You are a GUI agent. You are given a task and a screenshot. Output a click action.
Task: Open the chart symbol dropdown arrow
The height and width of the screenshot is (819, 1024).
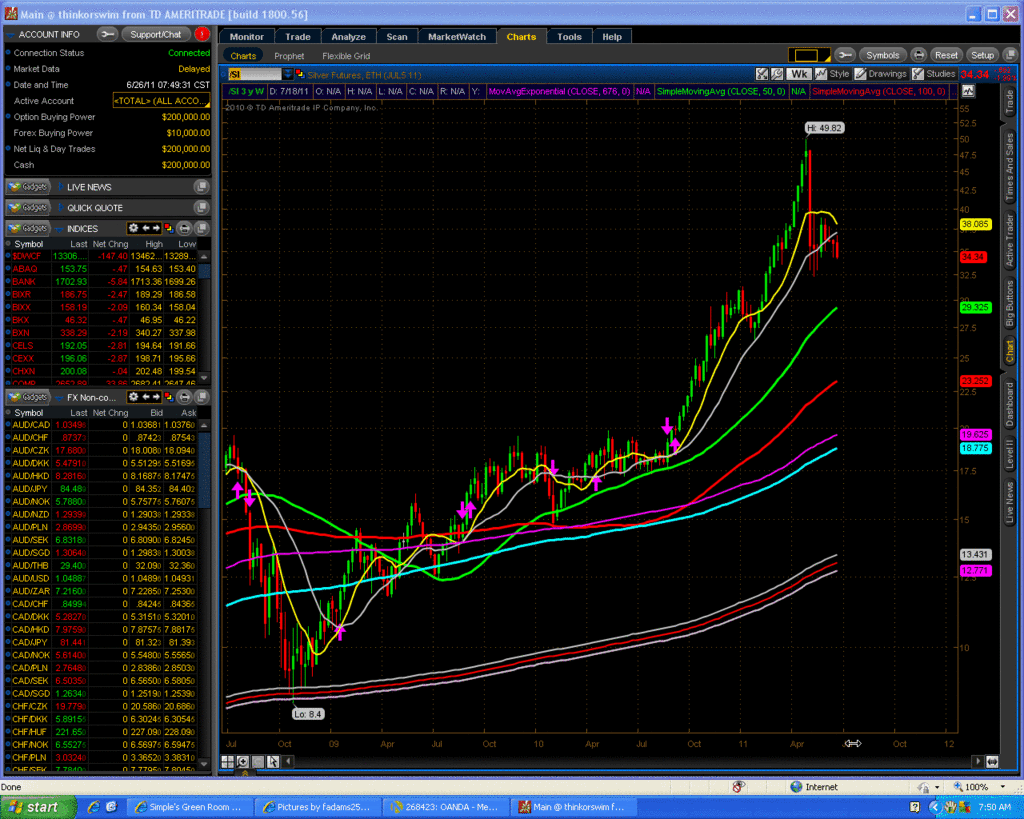pyautogui.click(x=289, y=74)
